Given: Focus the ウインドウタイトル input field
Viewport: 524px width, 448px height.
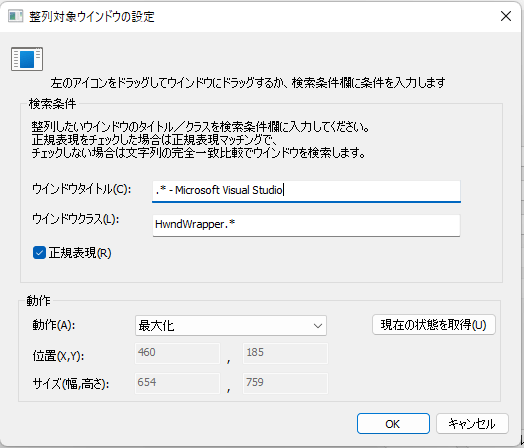Looking at the screenshot, I should click(306, 191).
